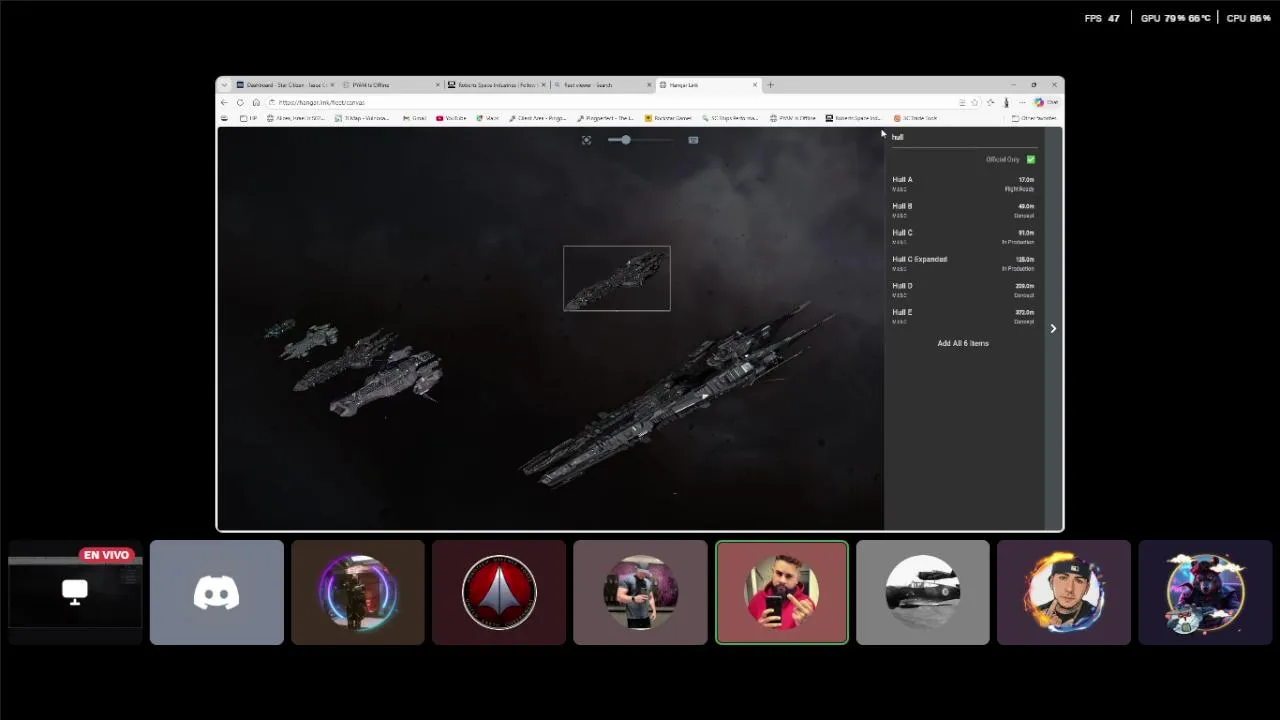This screenshot has width=1280, height=720.
Task: Open the Client Area bookmark
Action: 538,118
